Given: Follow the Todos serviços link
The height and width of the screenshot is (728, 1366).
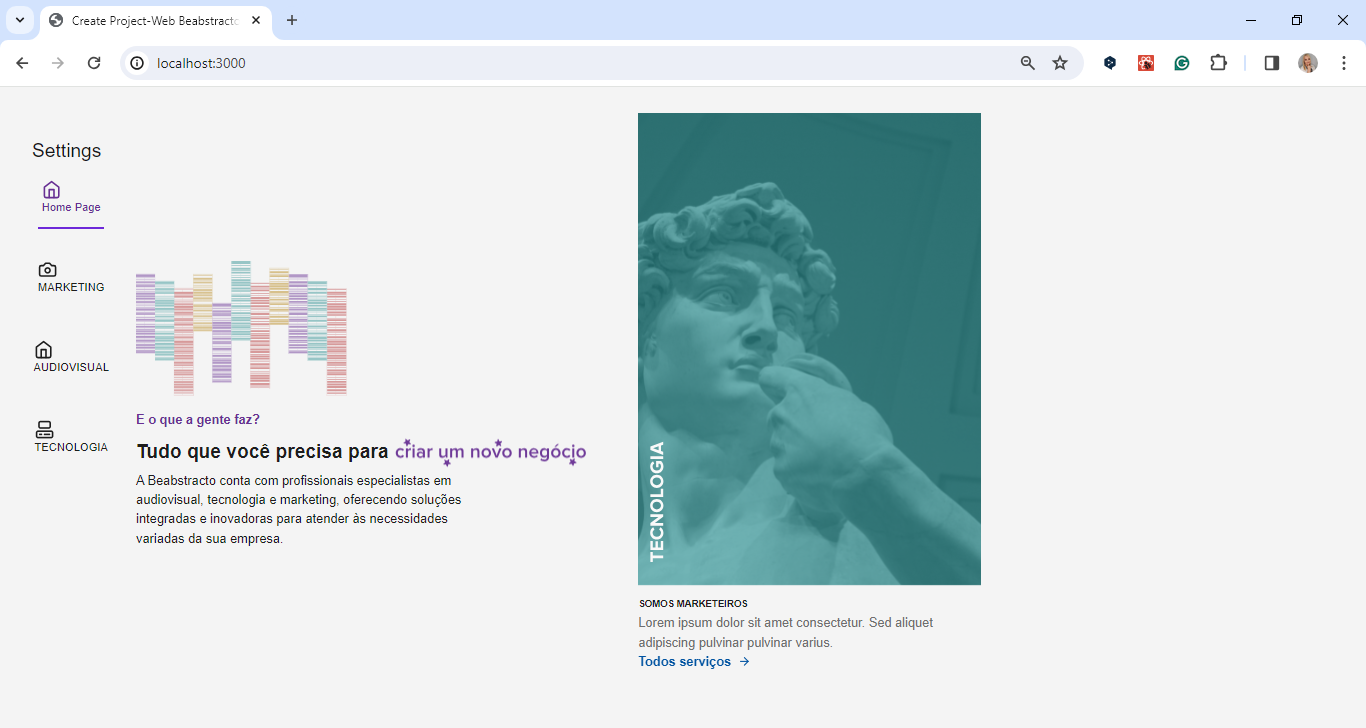Looking at the screenshot, I should click(694, 662).
